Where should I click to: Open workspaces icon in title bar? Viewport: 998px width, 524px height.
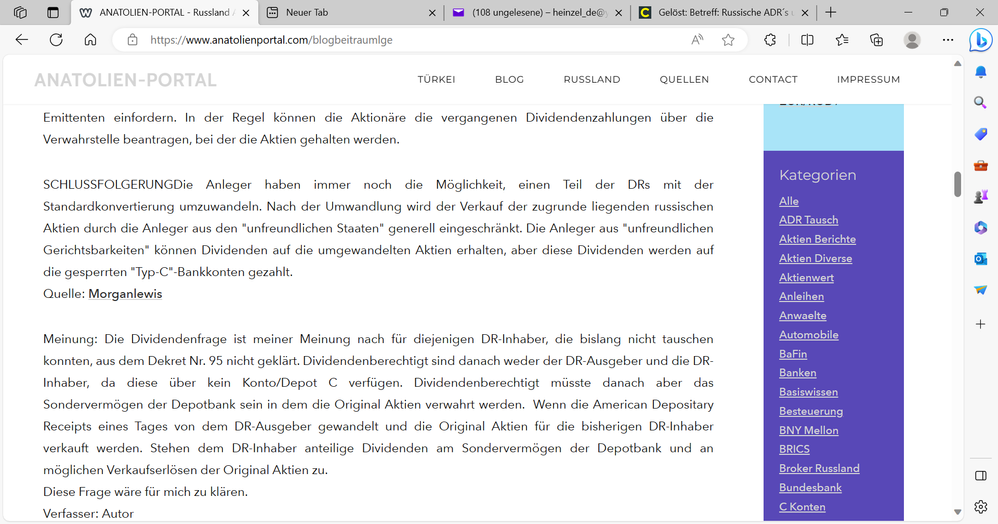[x=20, y=12]
